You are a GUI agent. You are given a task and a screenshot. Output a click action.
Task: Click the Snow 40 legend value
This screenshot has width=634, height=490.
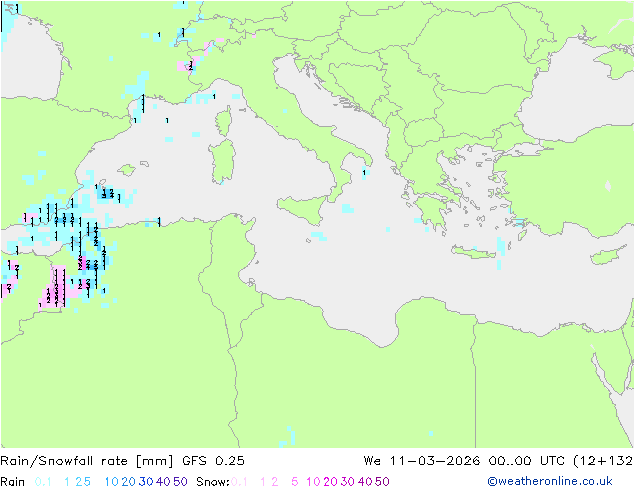coord(365,482)
